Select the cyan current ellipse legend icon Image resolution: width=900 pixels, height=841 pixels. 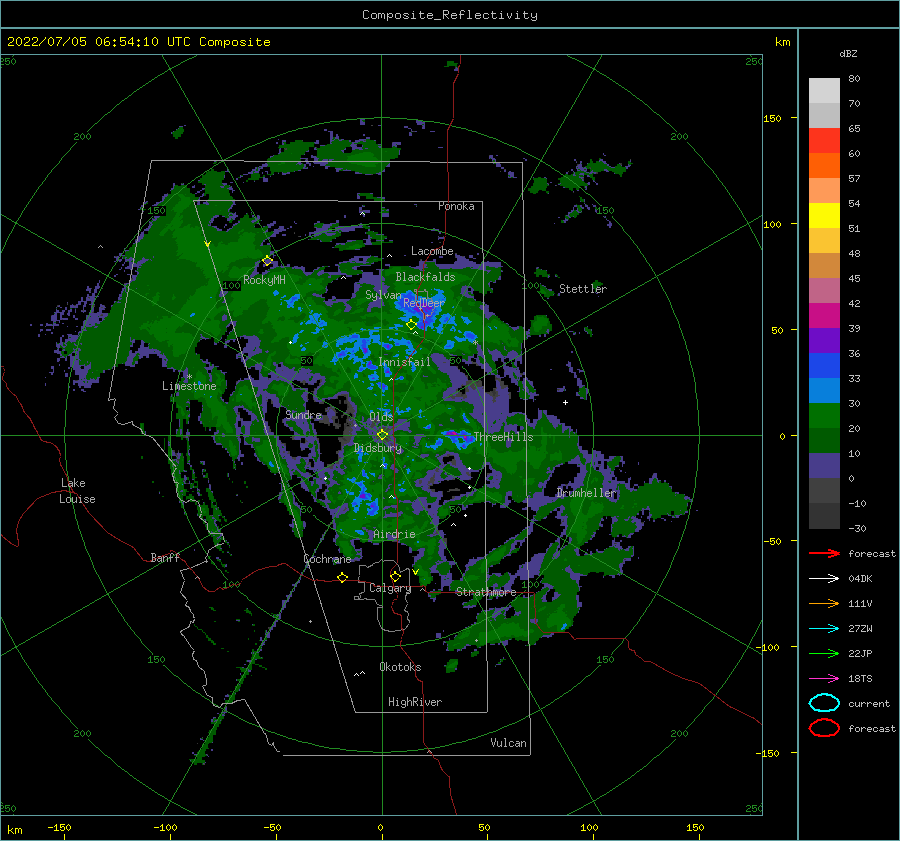[824, 703]
